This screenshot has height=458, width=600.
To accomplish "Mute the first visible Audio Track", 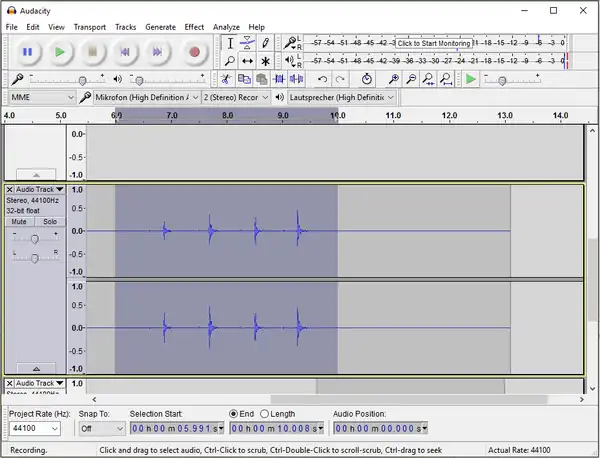I will (19, 222).
